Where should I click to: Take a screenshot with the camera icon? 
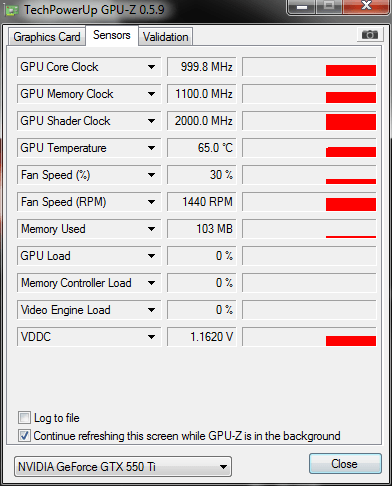coord(369,35)
